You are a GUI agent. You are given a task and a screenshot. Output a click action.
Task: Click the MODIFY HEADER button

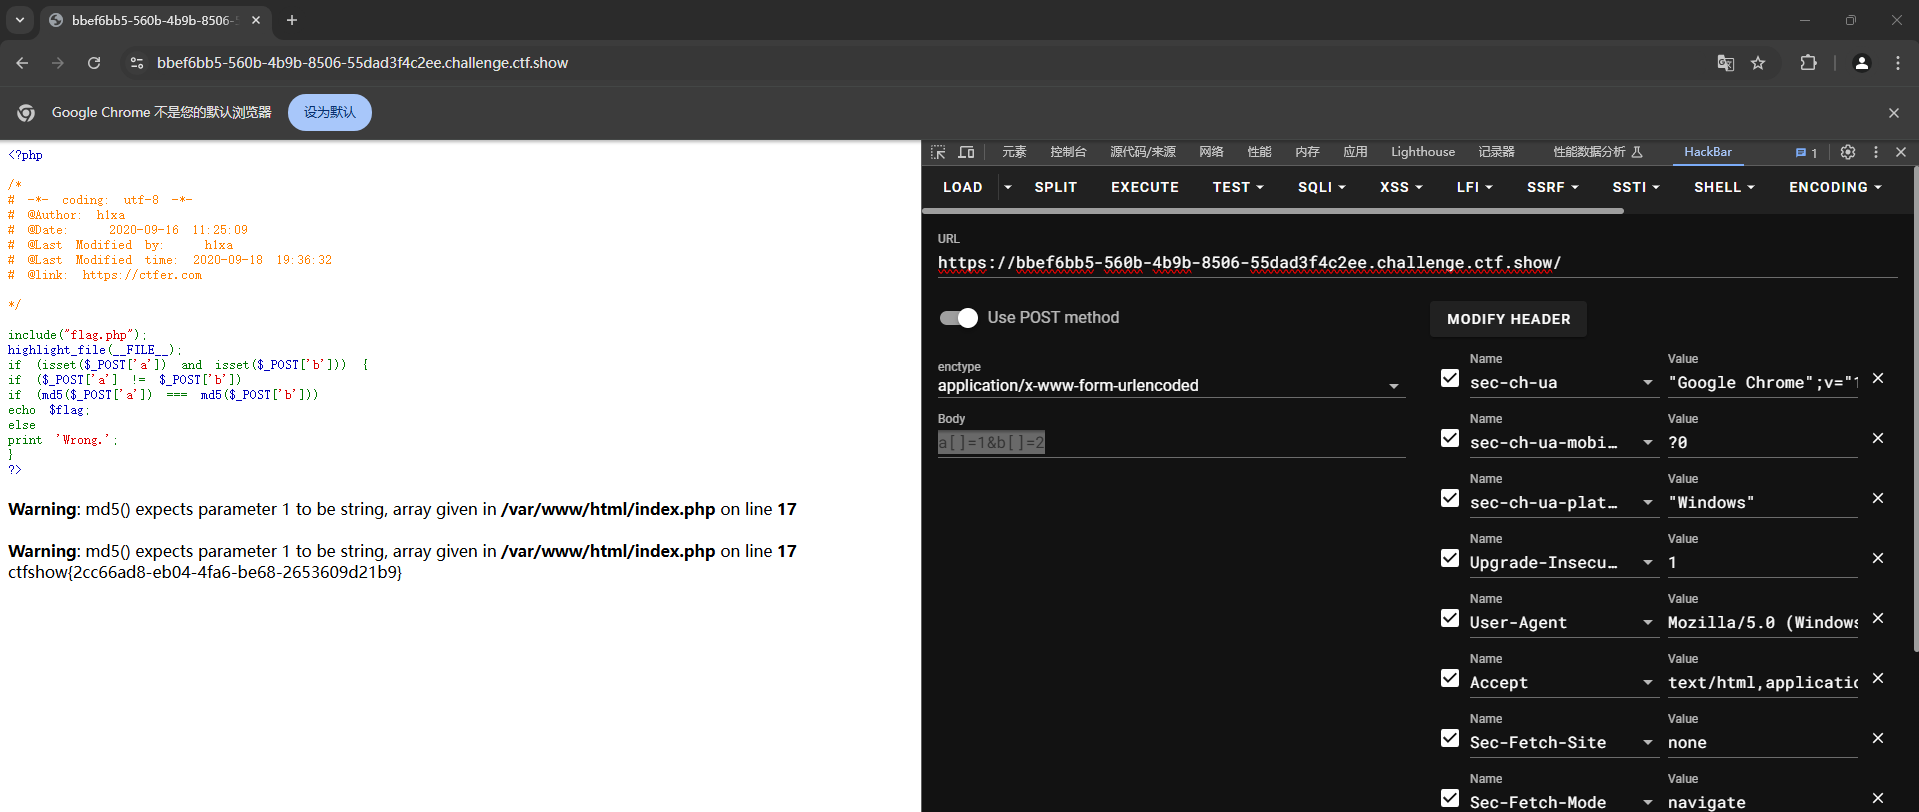pyautogui.click(x=1508, y=319)
